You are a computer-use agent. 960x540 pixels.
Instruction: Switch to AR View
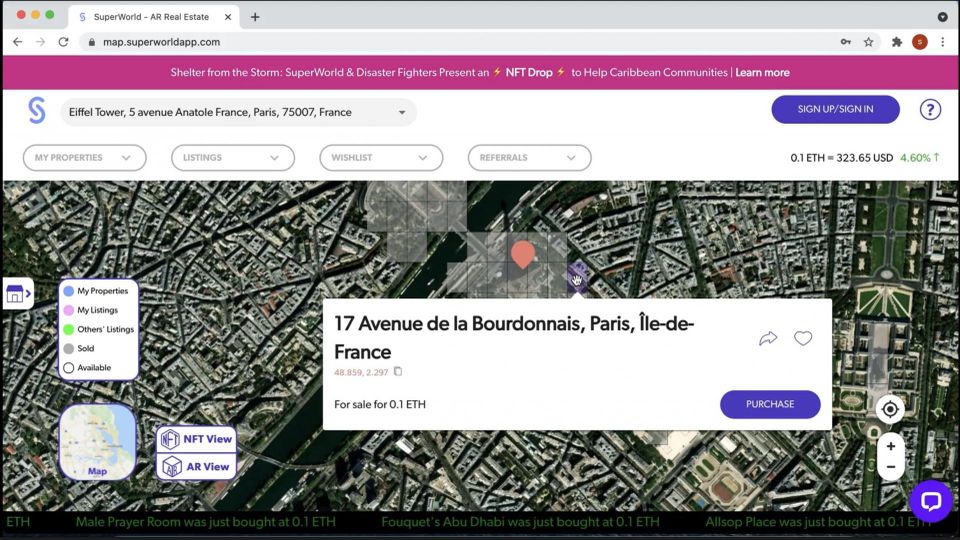point(197,467)
